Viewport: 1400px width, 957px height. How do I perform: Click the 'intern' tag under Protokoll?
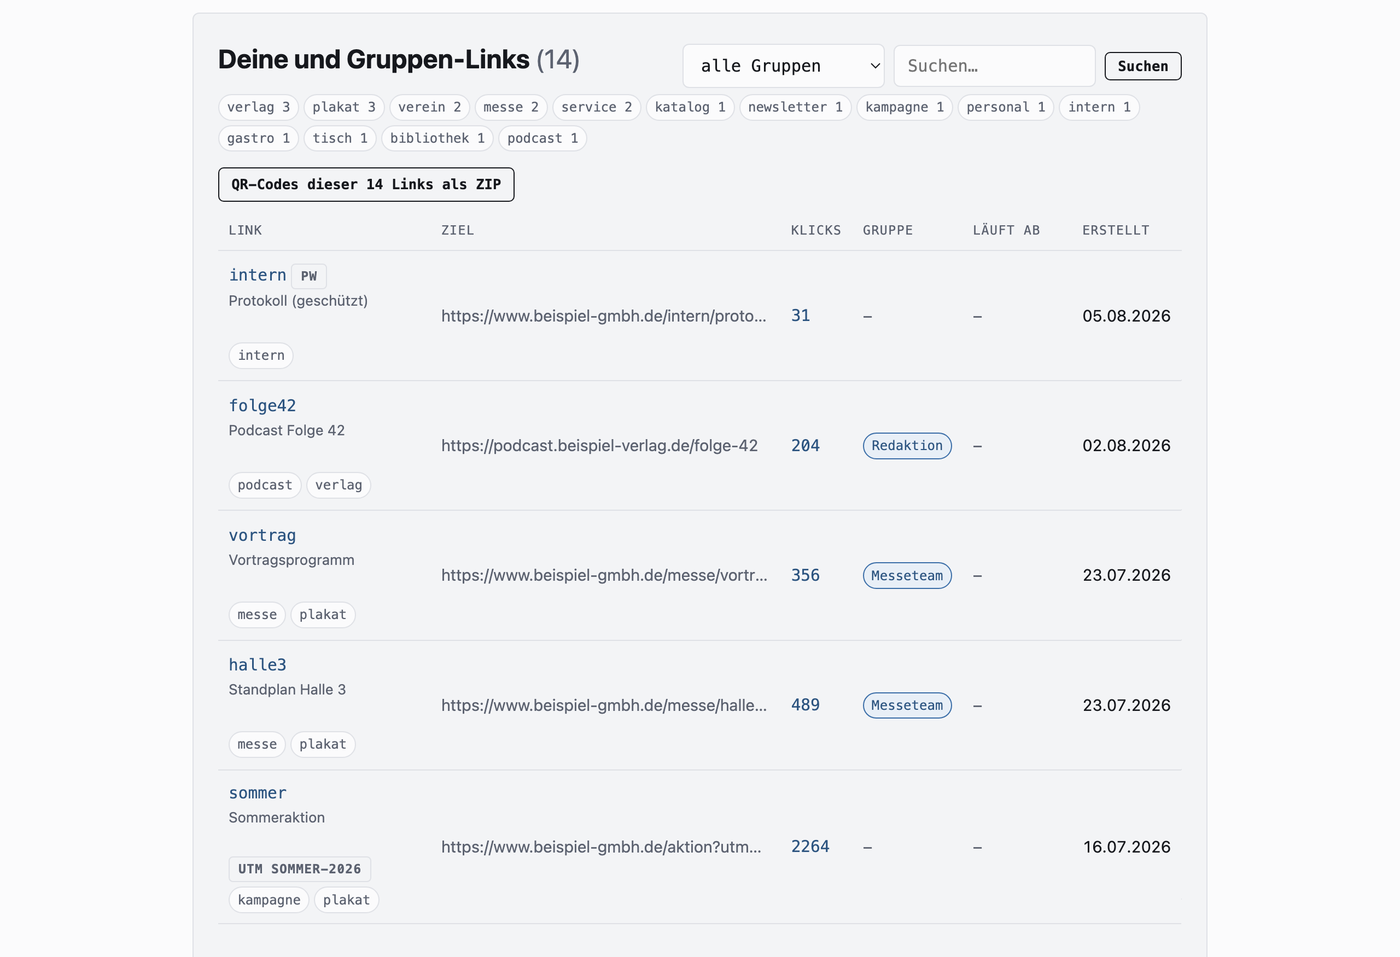click(x=261, y=355)
